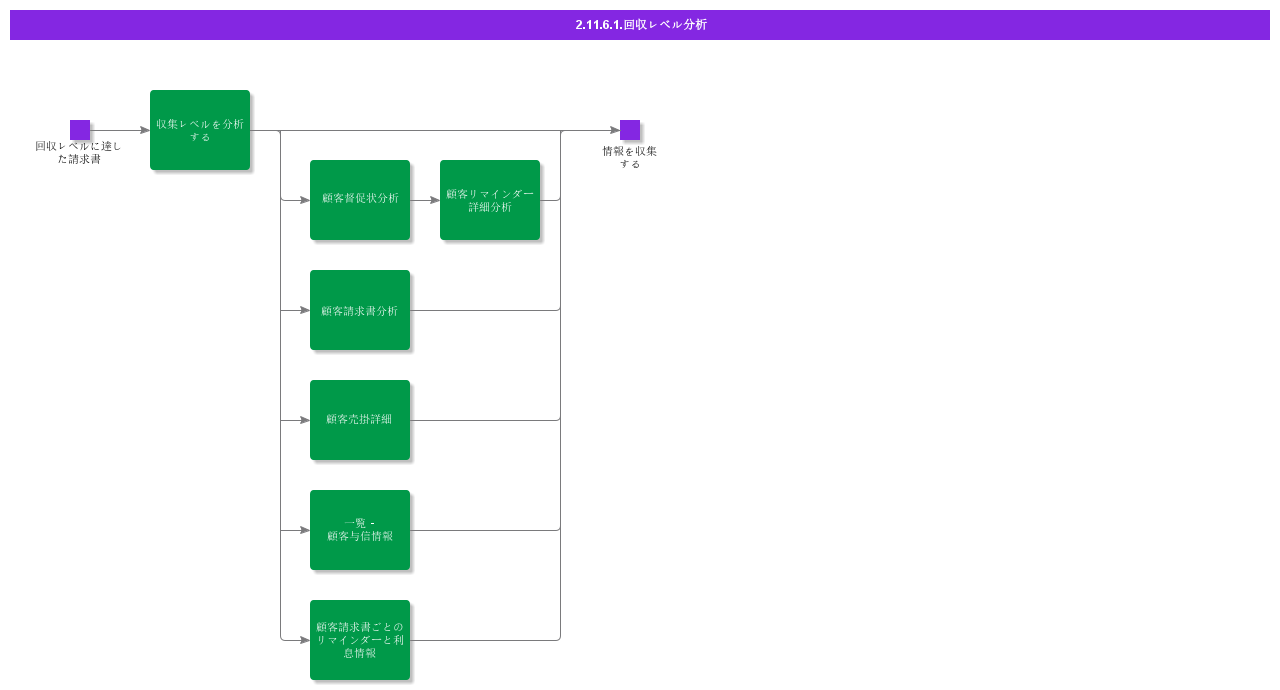The height and width of the screenshot is (690, 1280).
Task: Open the 顧客リマインダー詳細分析 box
Action: [x=490, y=200]
